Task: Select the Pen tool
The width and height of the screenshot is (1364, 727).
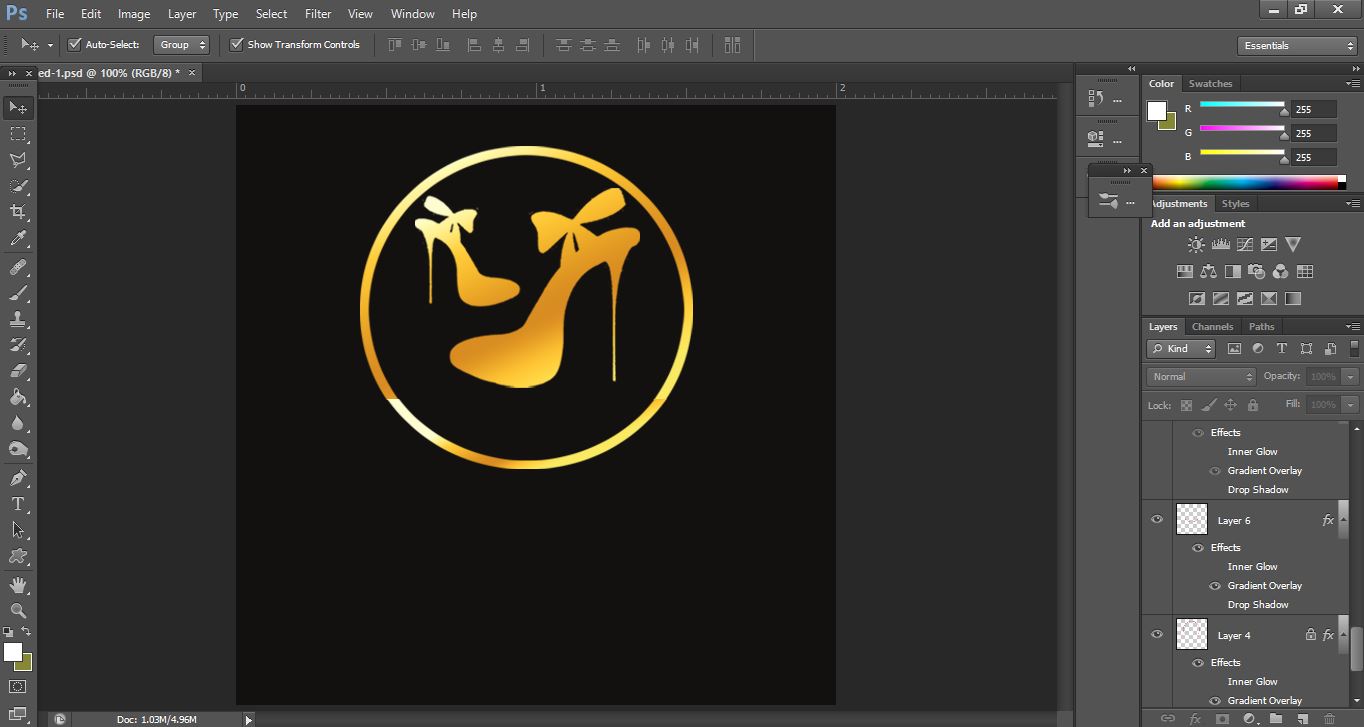Action: click(x=18, y=478)
